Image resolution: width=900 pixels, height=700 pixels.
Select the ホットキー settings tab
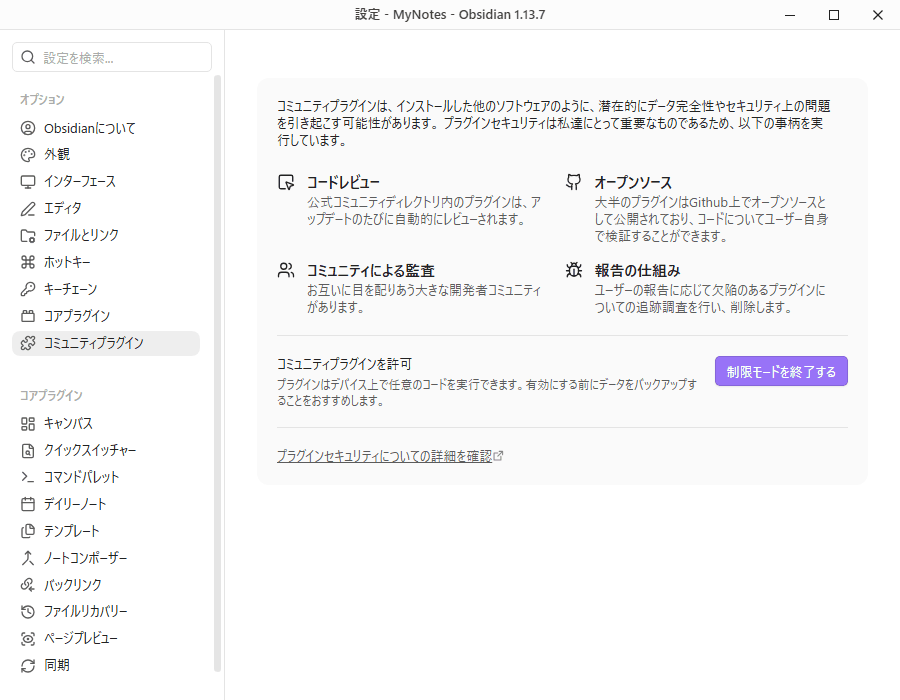[106, 262]
